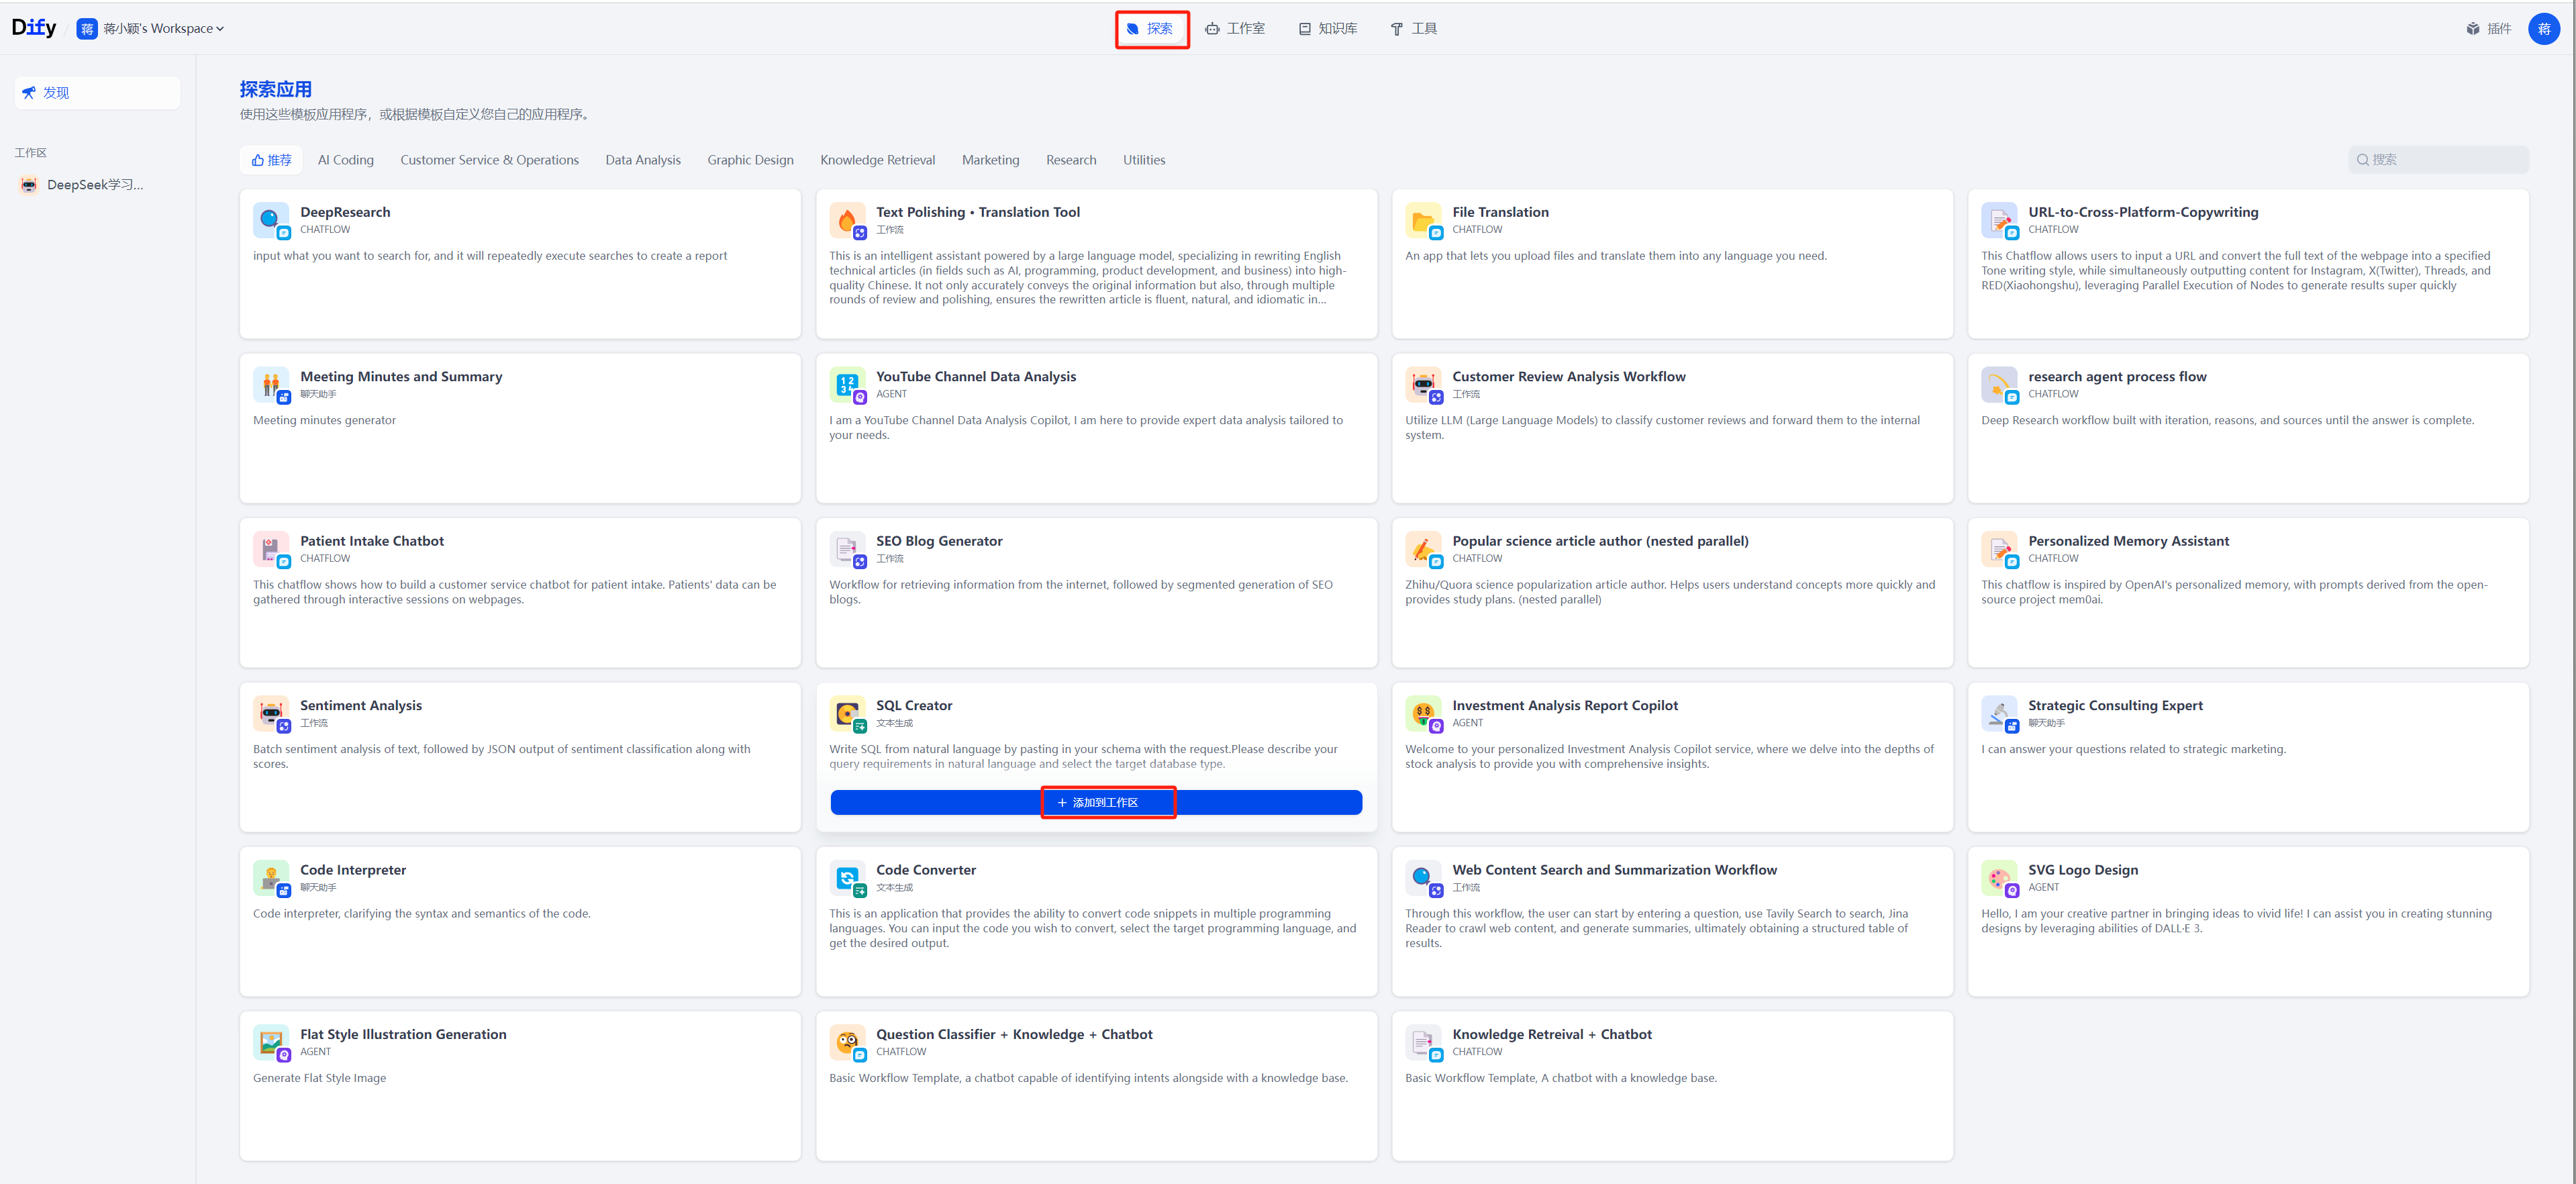This screenshot has width=2576, height=1184.
Task: Filter templates by AI Coding
Action: [x=345, y=160]
